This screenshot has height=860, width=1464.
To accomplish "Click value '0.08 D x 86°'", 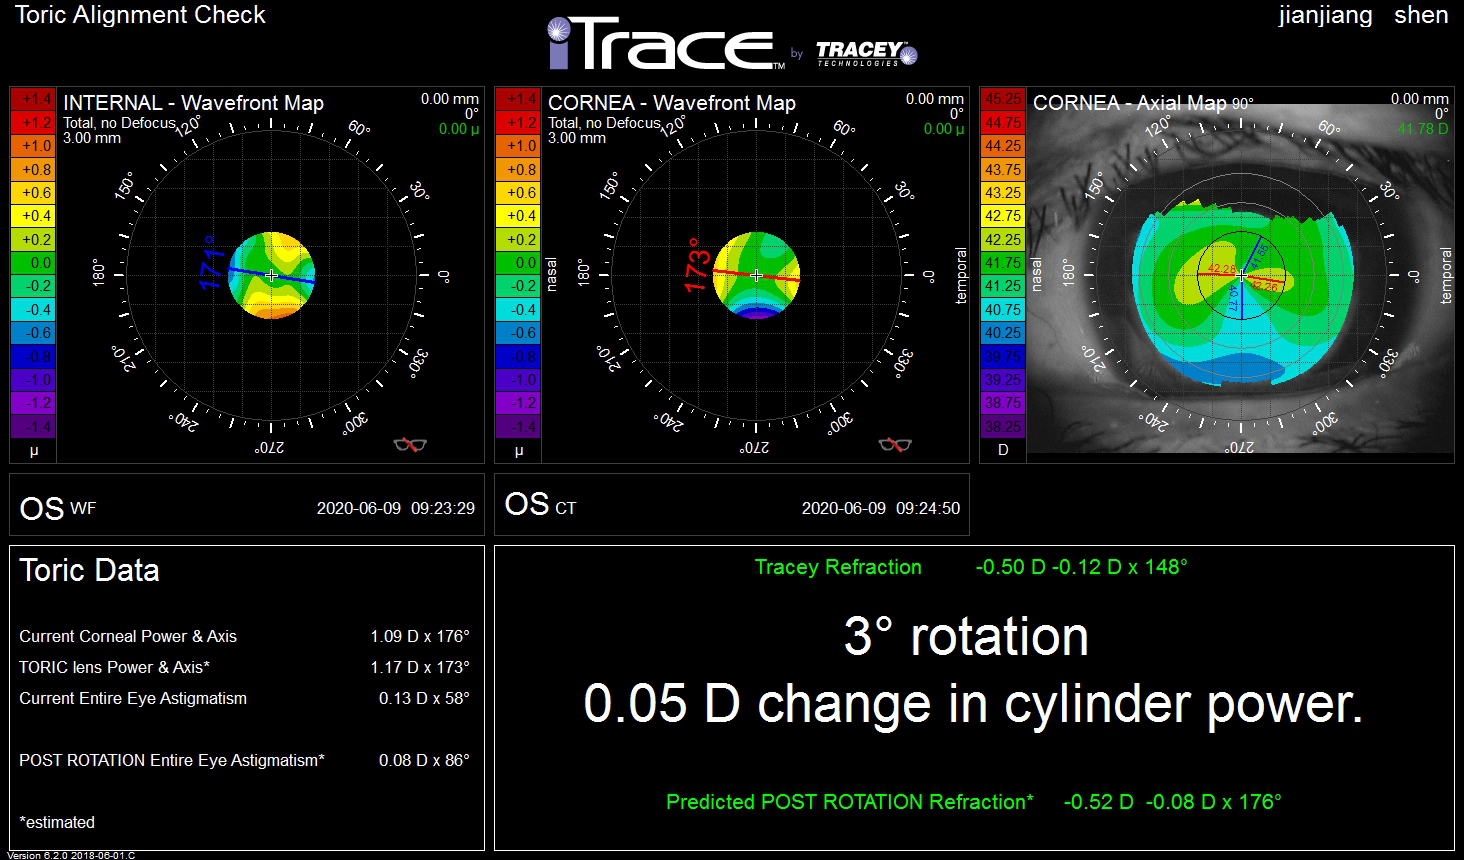I will (x=424, y=760).
